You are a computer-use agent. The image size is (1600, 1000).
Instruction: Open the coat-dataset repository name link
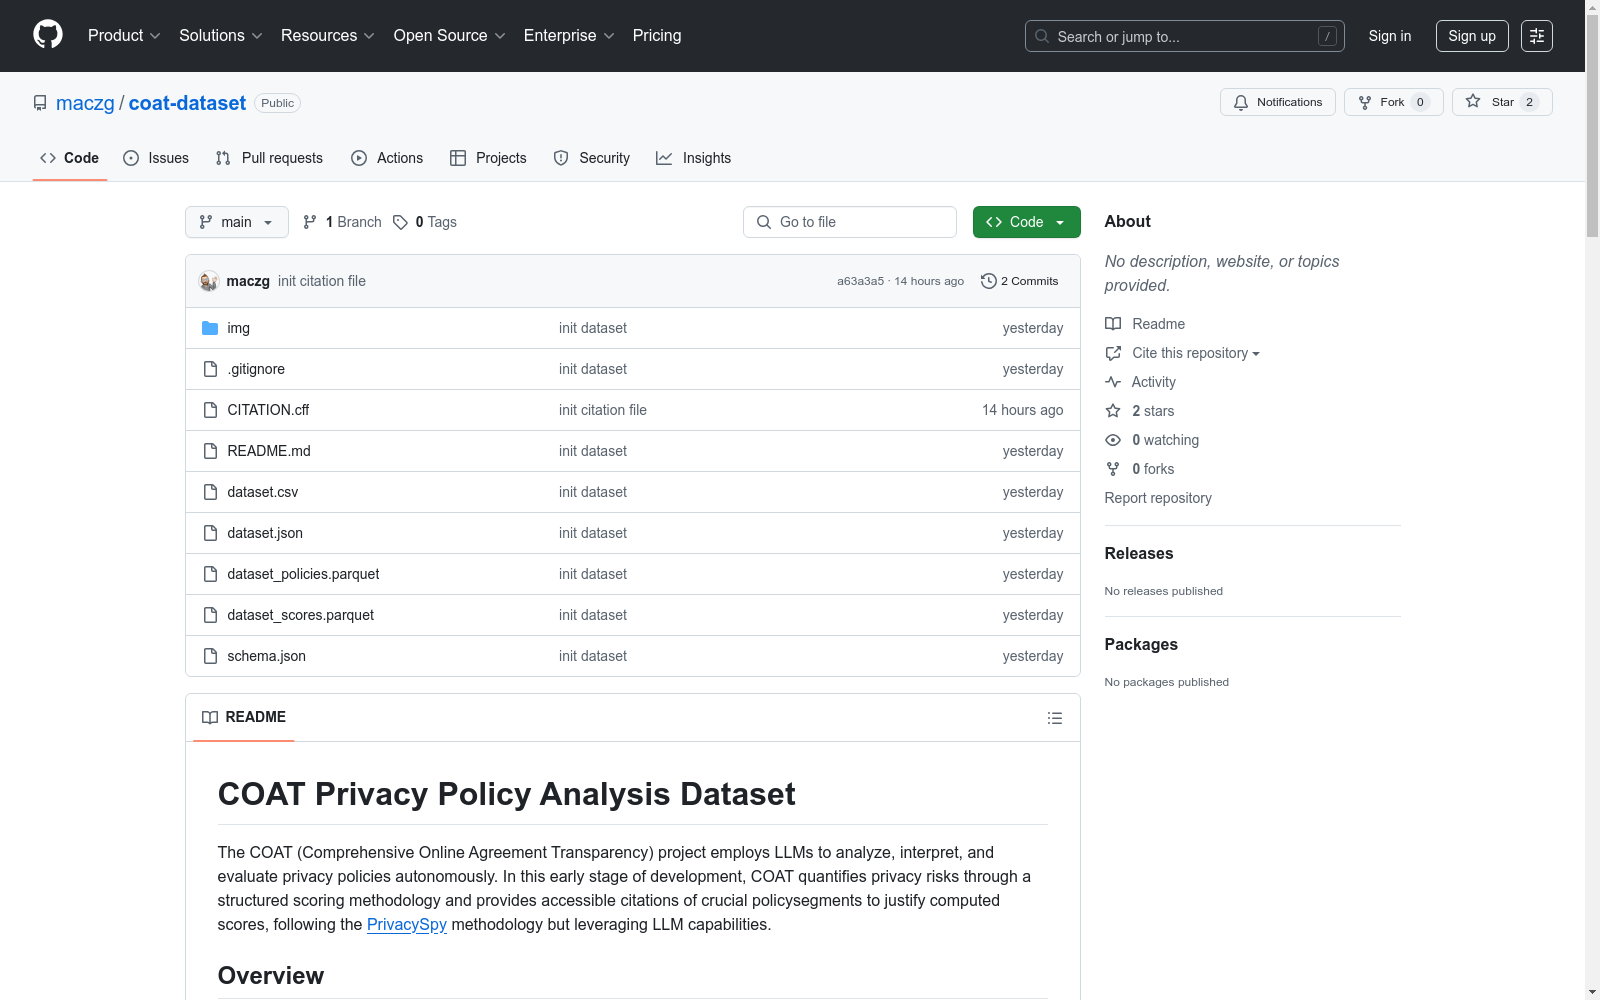click(187, 103)
